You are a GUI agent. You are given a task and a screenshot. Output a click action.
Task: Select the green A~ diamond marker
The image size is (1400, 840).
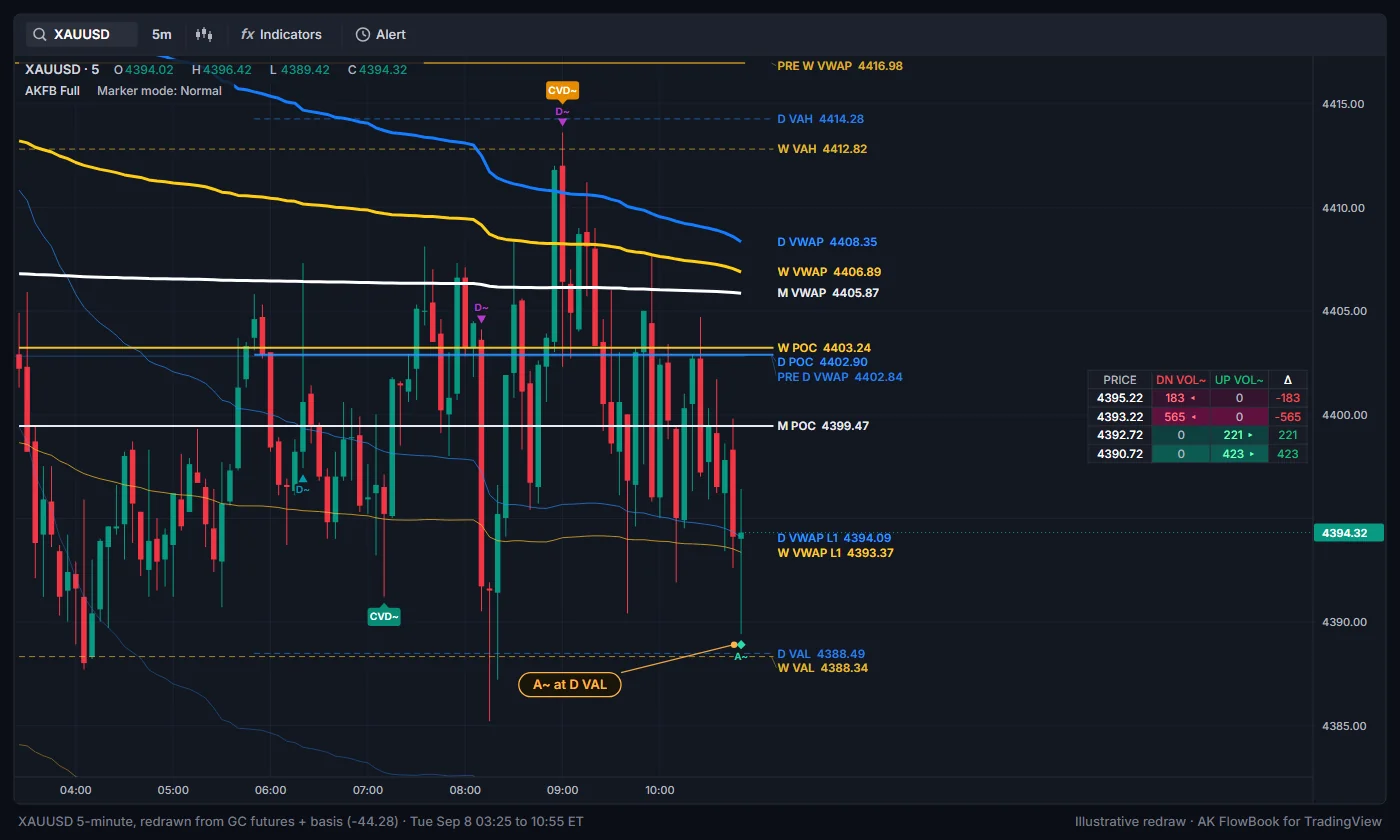tap(741, 645)
